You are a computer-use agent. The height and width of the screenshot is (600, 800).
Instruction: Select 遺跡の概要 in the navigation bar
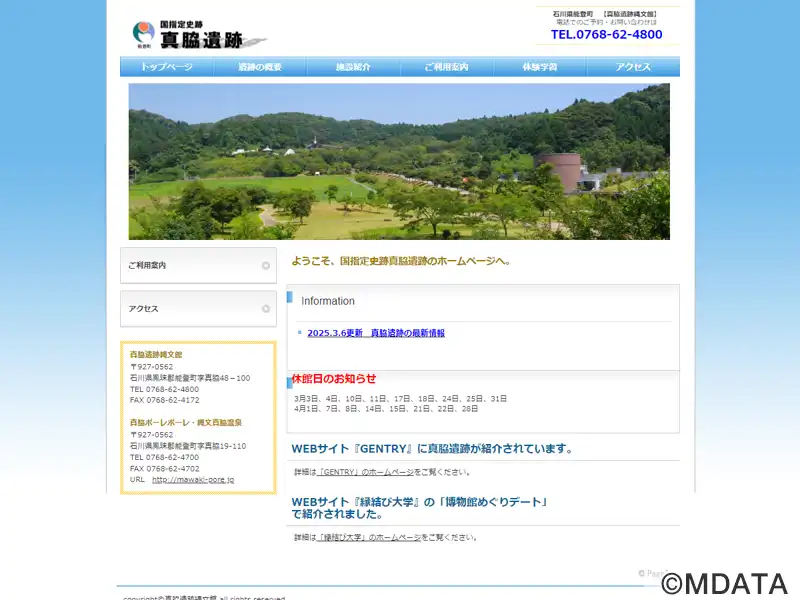pyautogui.click(x=260, y=67)
